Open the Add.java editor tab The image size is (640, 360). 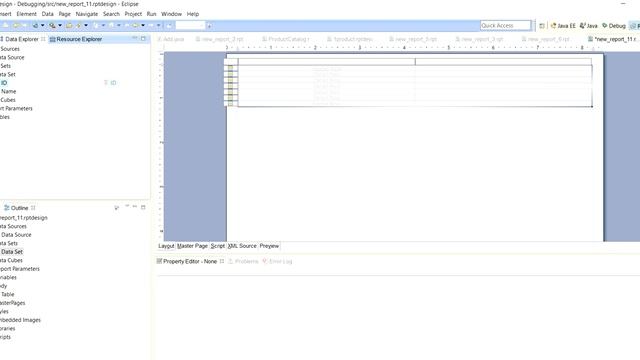click(171, 39)
